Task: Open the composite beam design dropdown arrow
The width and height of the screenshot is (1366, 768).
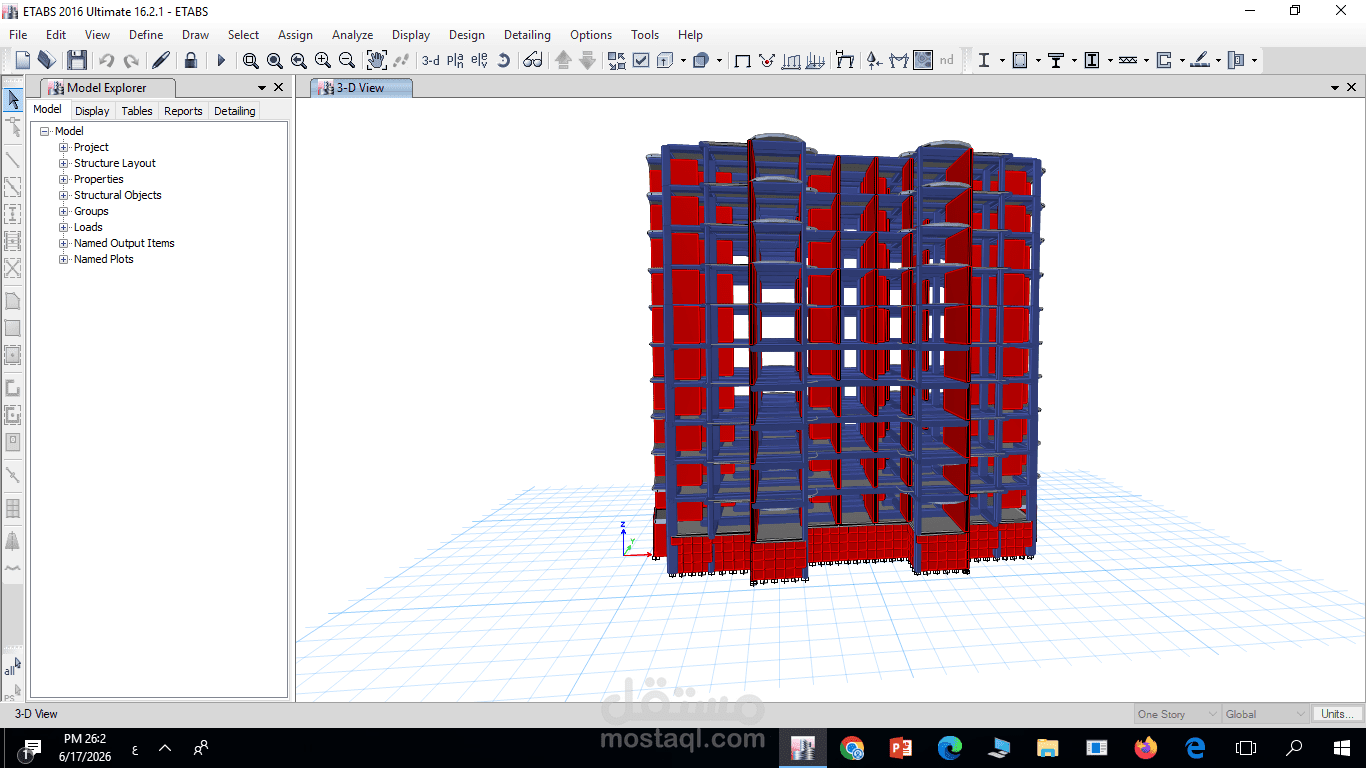Action: (x=1074, y=61)
